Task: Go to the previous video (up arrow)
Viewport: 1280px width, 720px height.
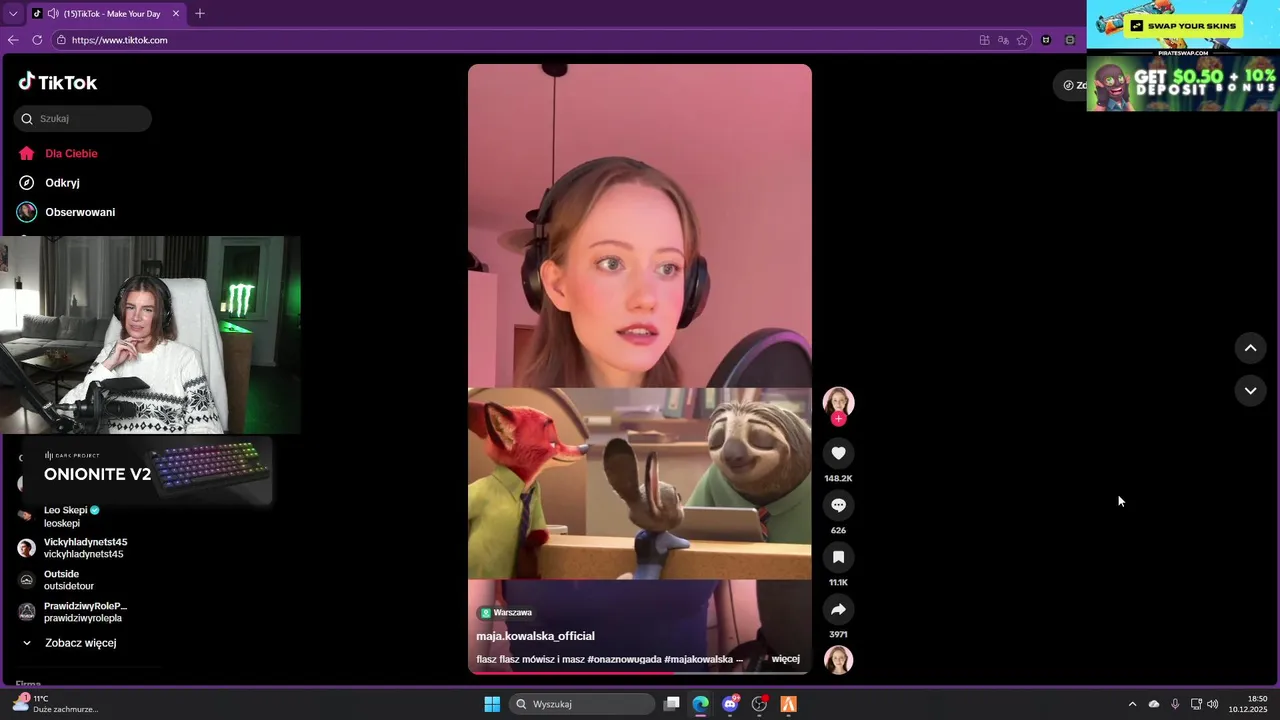Action: click(1250, 348)
